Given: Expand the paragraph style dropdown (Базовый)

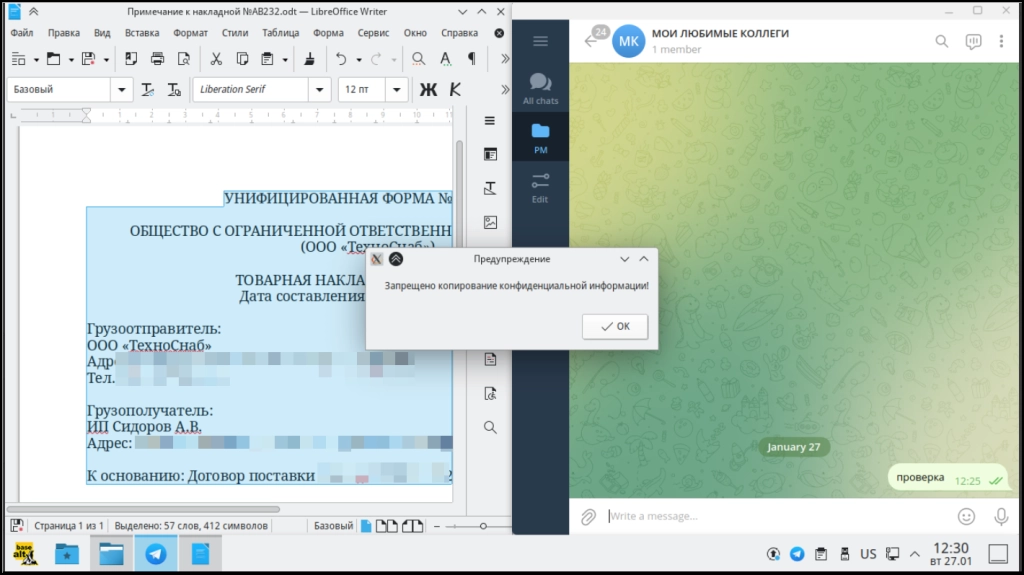Looking at the screenshot, I should [x=122, y=89].
